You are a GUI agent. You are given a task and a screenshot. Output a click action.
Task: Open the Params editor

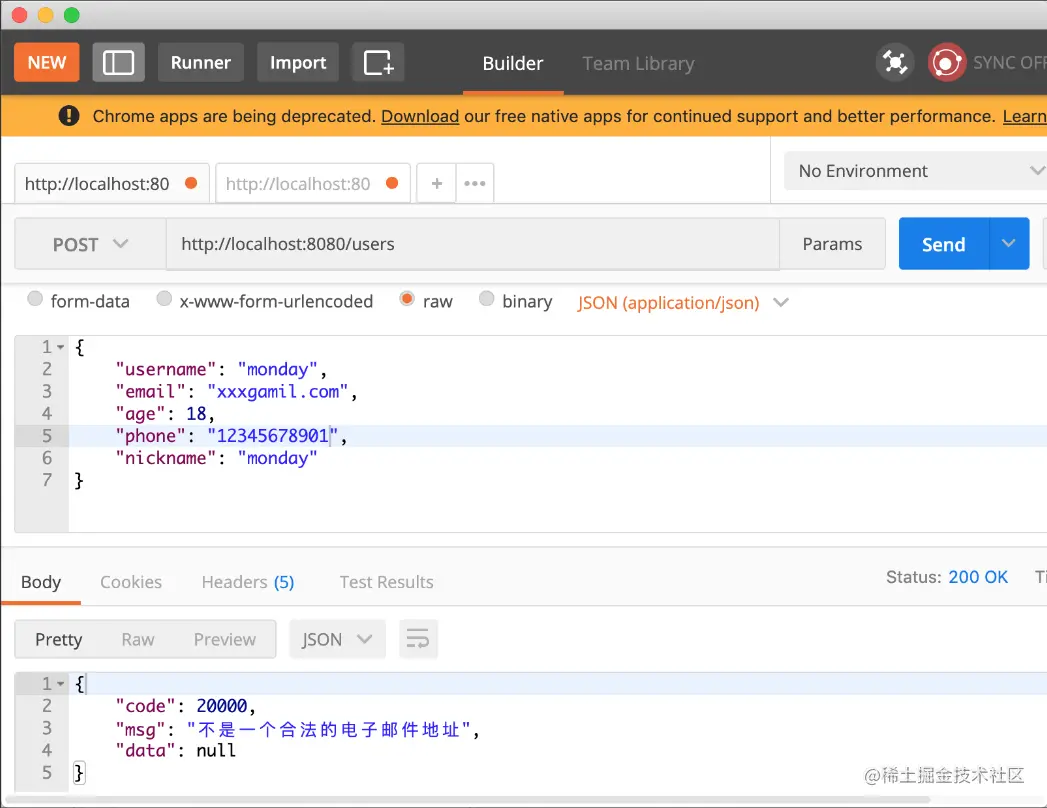tap(832, 244)
